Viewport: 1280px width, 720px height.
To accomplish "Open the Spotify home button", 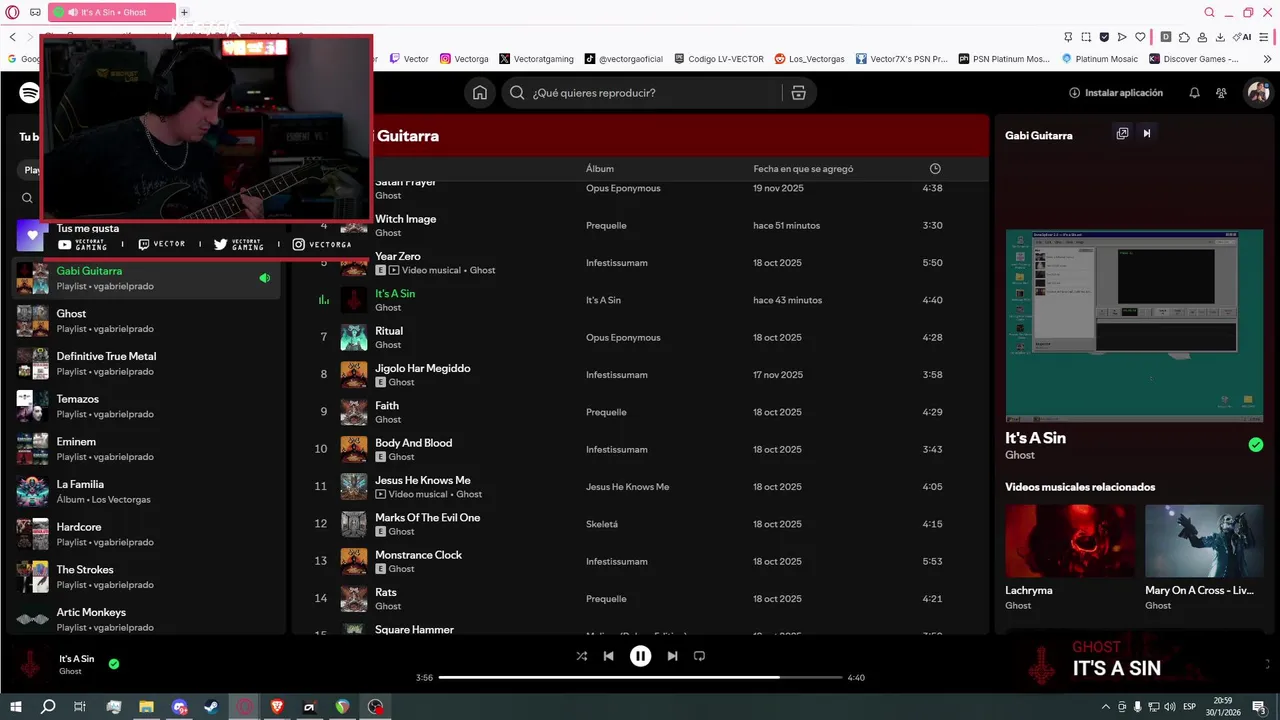I will 480,93.
